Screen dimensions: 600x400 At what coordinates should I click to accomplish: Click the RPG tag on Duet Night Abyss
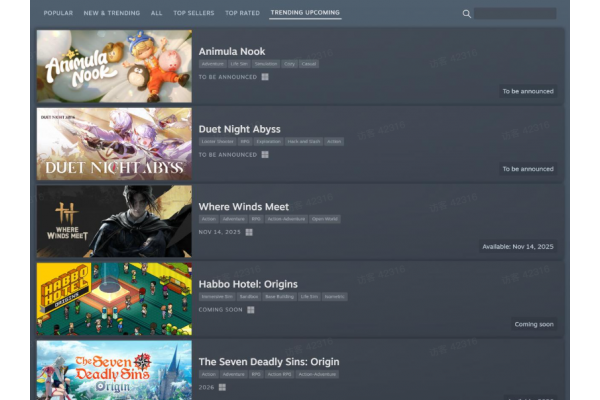click(245, 142)
